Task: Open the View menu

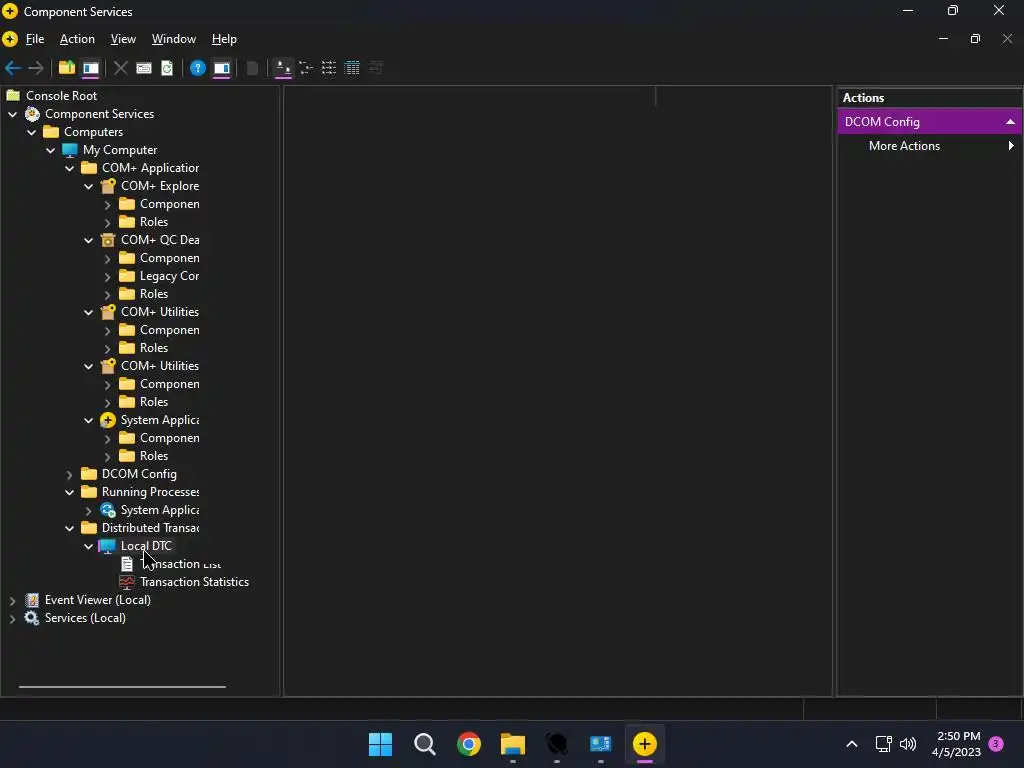Action: pyautogui.click(x=123, y=39)
